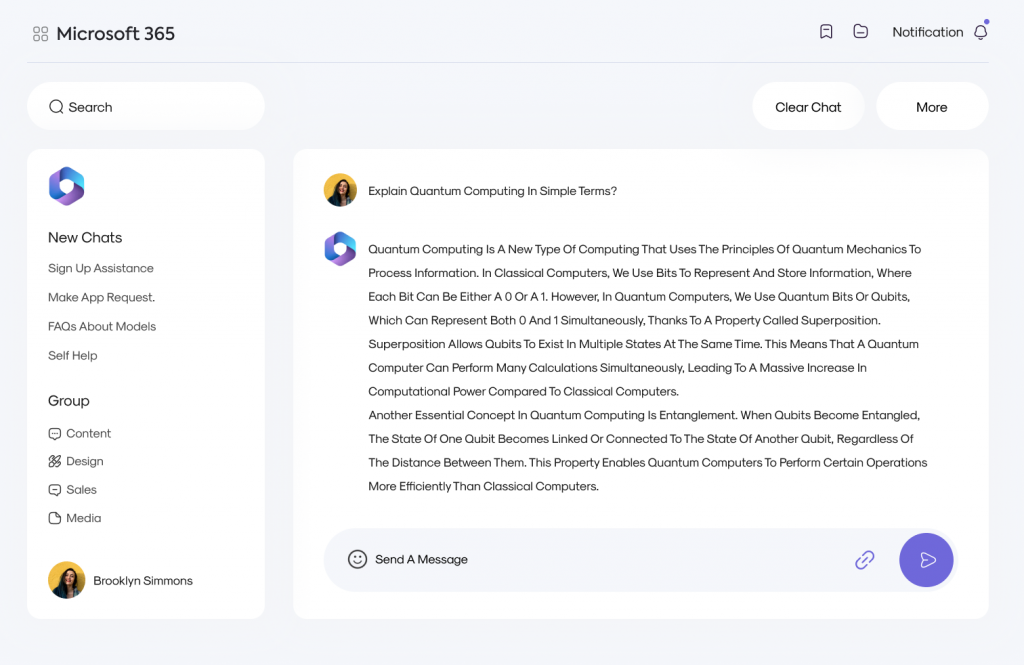Click user avatar beside the question

pos(340,190)
